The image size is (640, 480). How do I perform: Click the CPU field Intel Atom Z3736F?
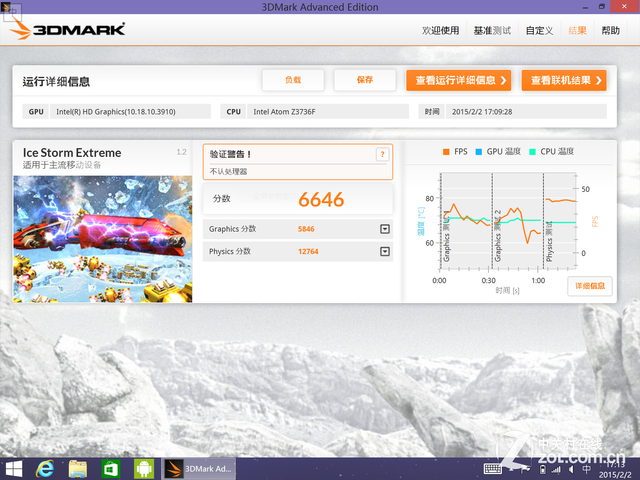(x=328, y=111)
